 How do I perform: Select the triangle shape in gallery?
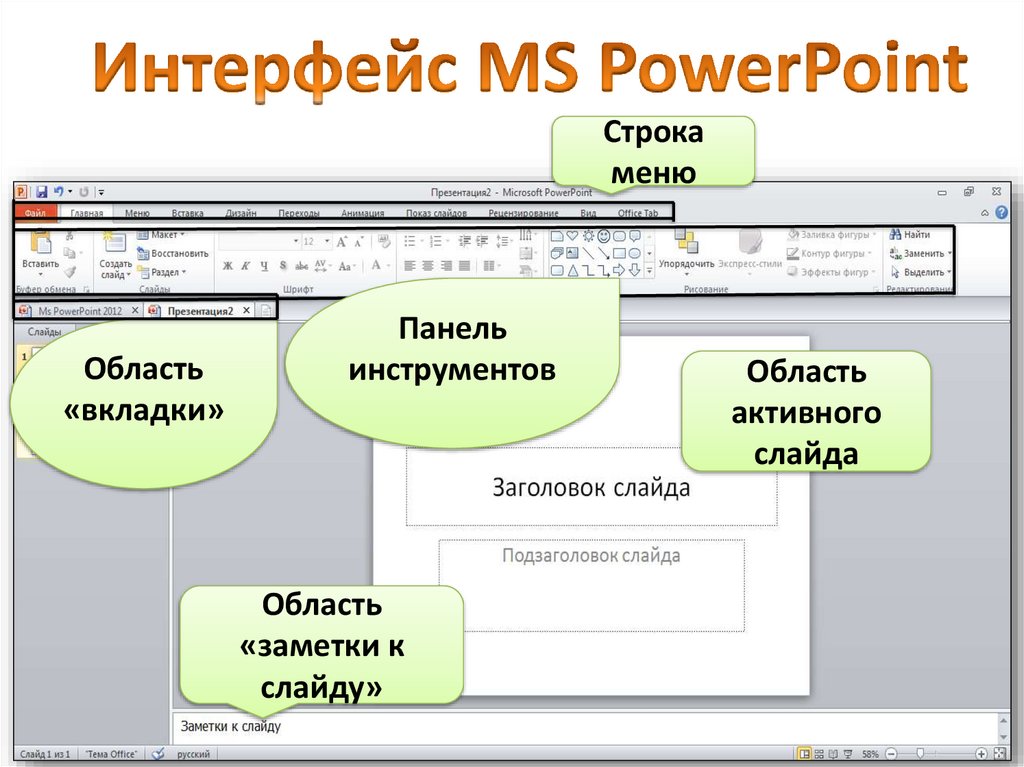(573, 270)
